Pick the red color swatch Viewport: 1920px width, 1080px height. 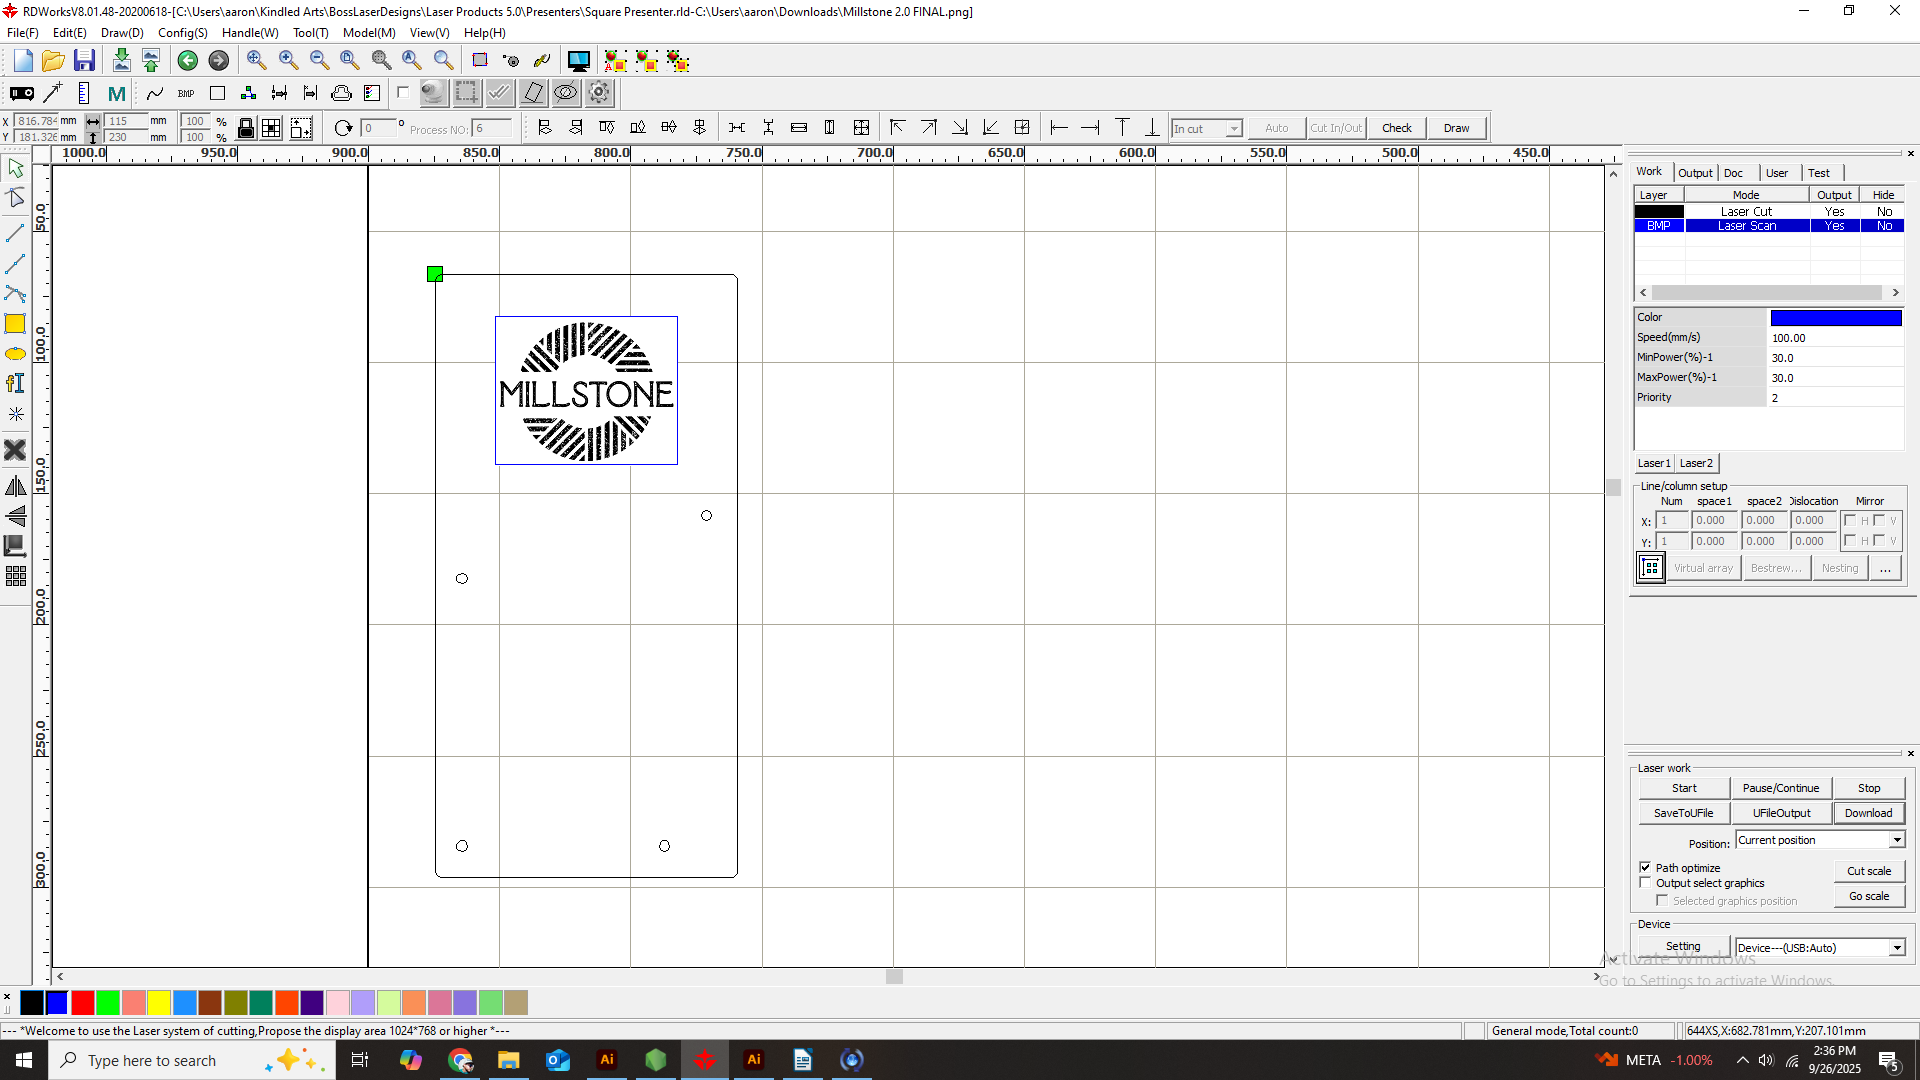click(x=83, y=1002)
